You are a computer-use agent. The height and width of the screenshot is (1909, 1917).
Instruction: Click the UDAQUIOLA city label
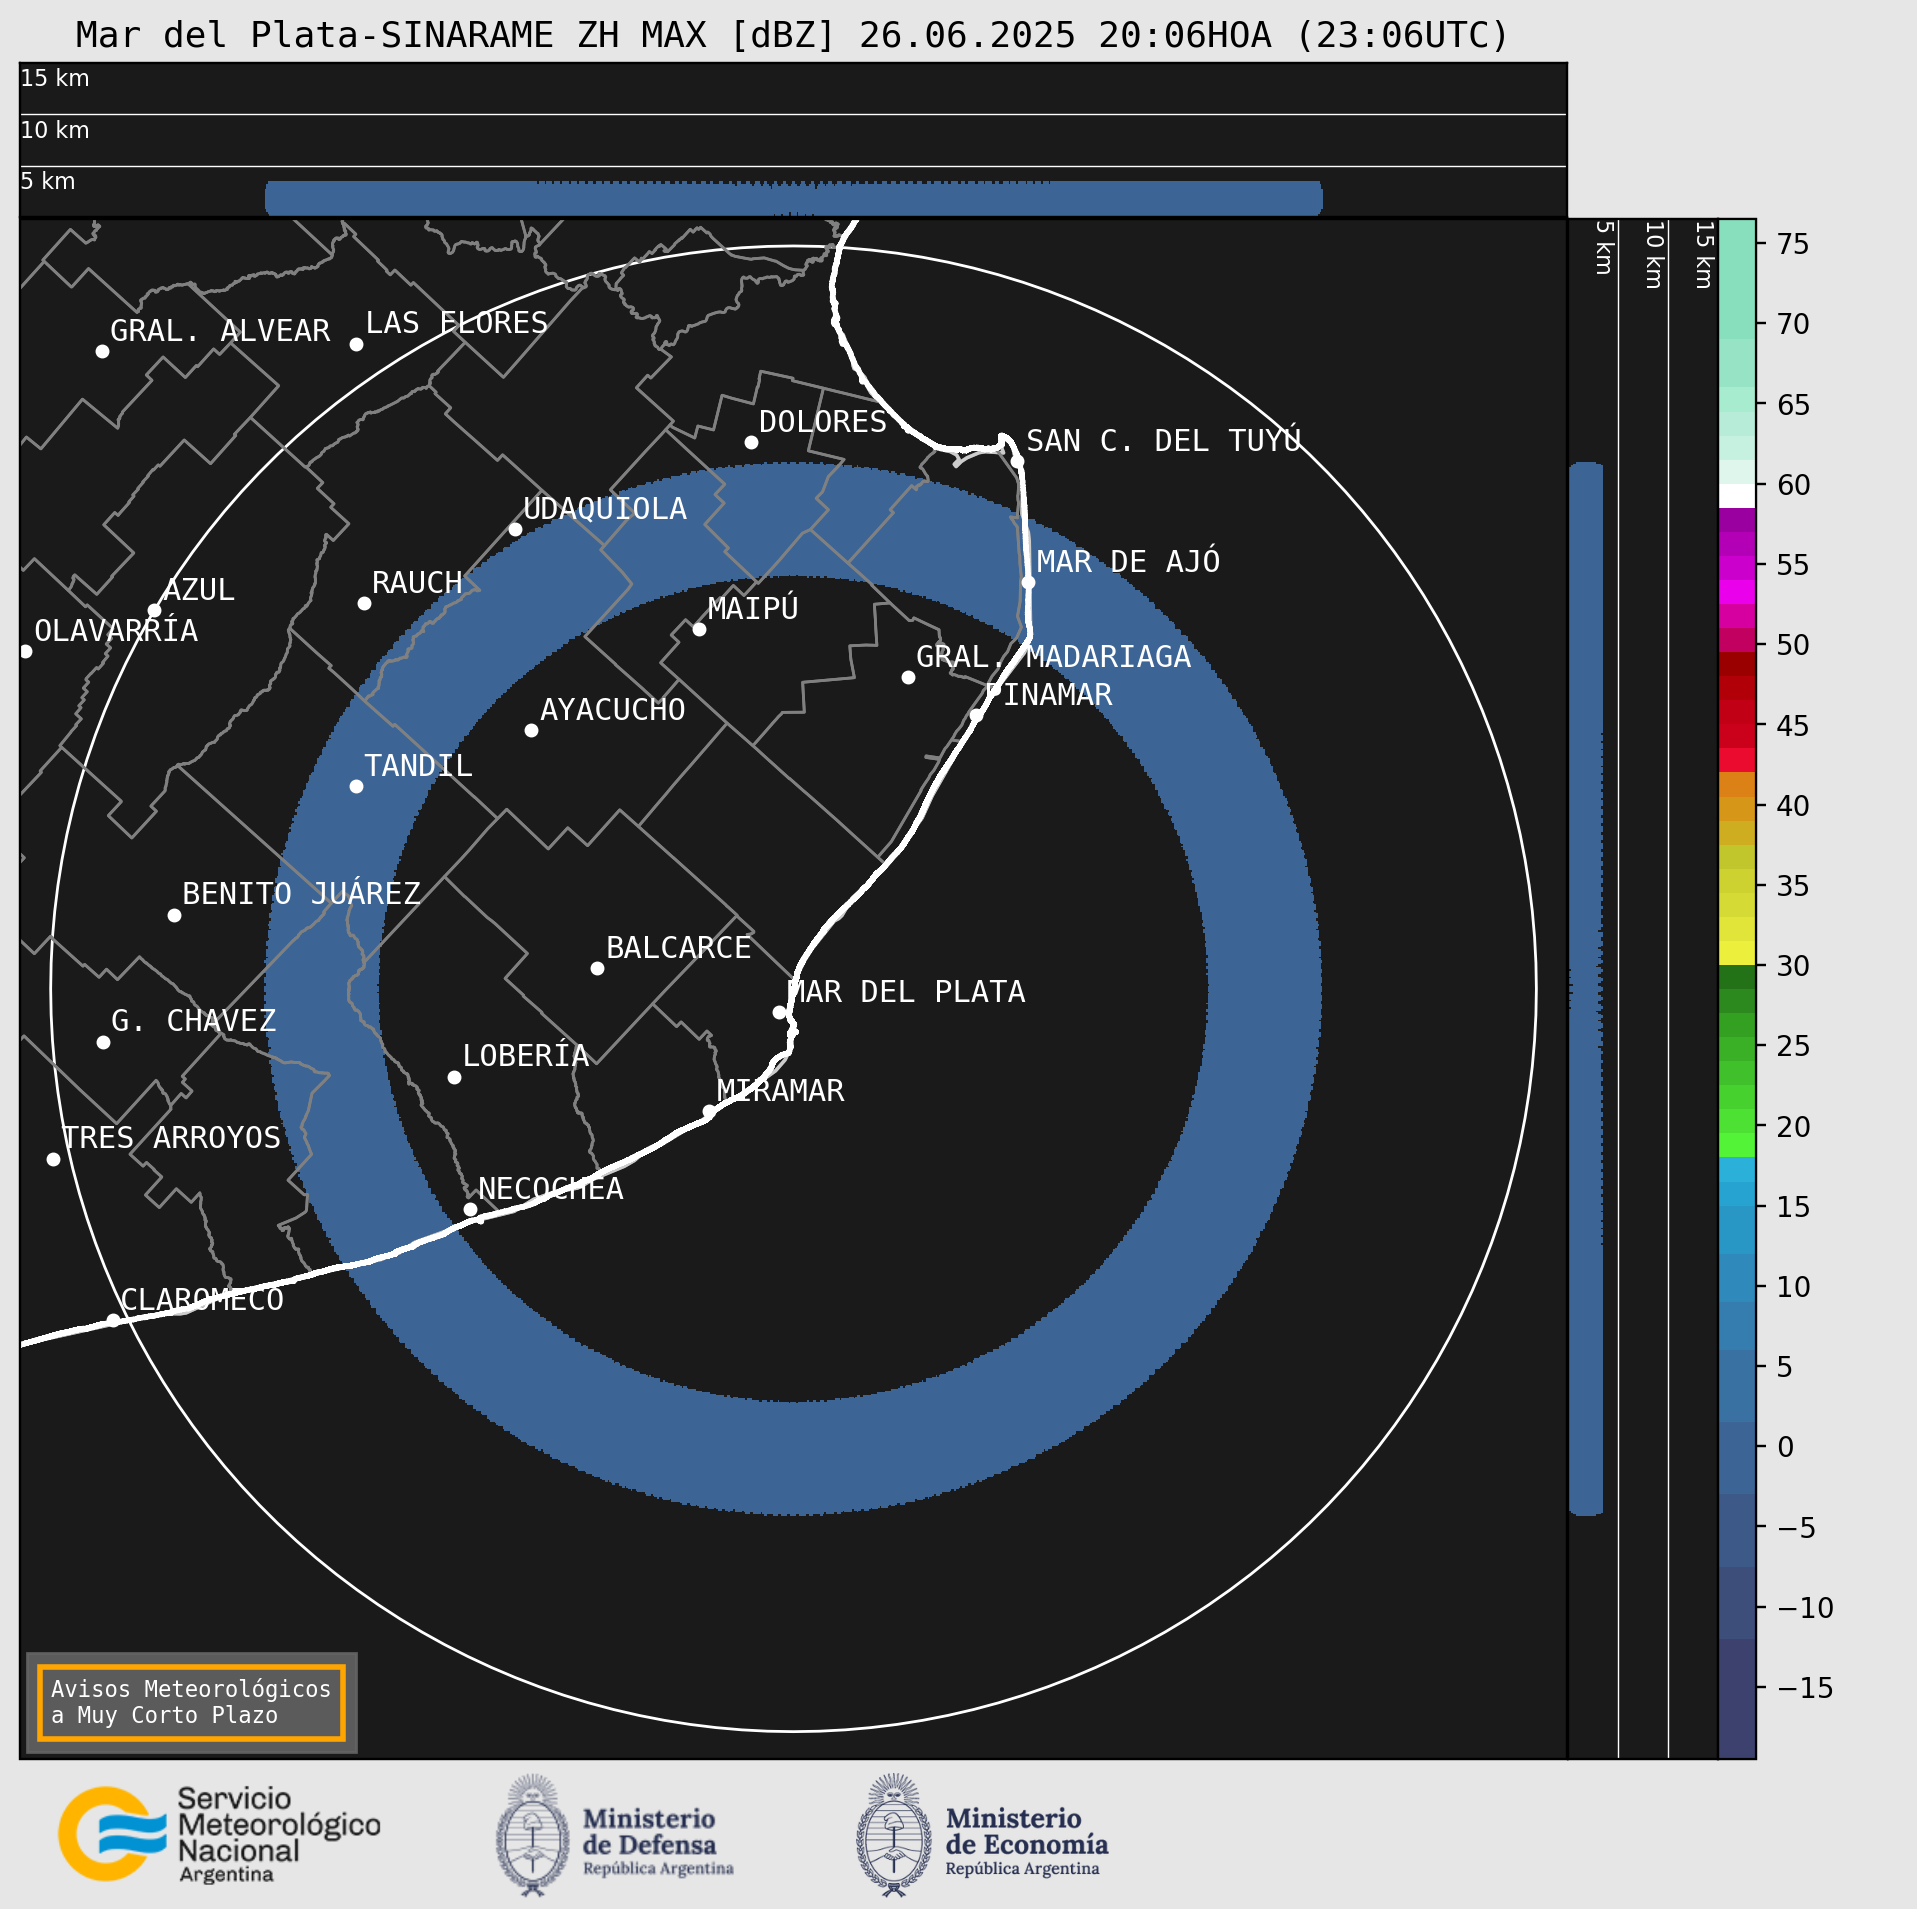click(605, 509)
